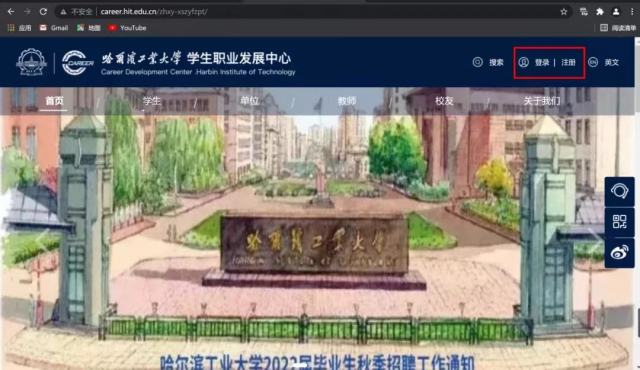Show the QR code sidebar icon

pos(620,222)
